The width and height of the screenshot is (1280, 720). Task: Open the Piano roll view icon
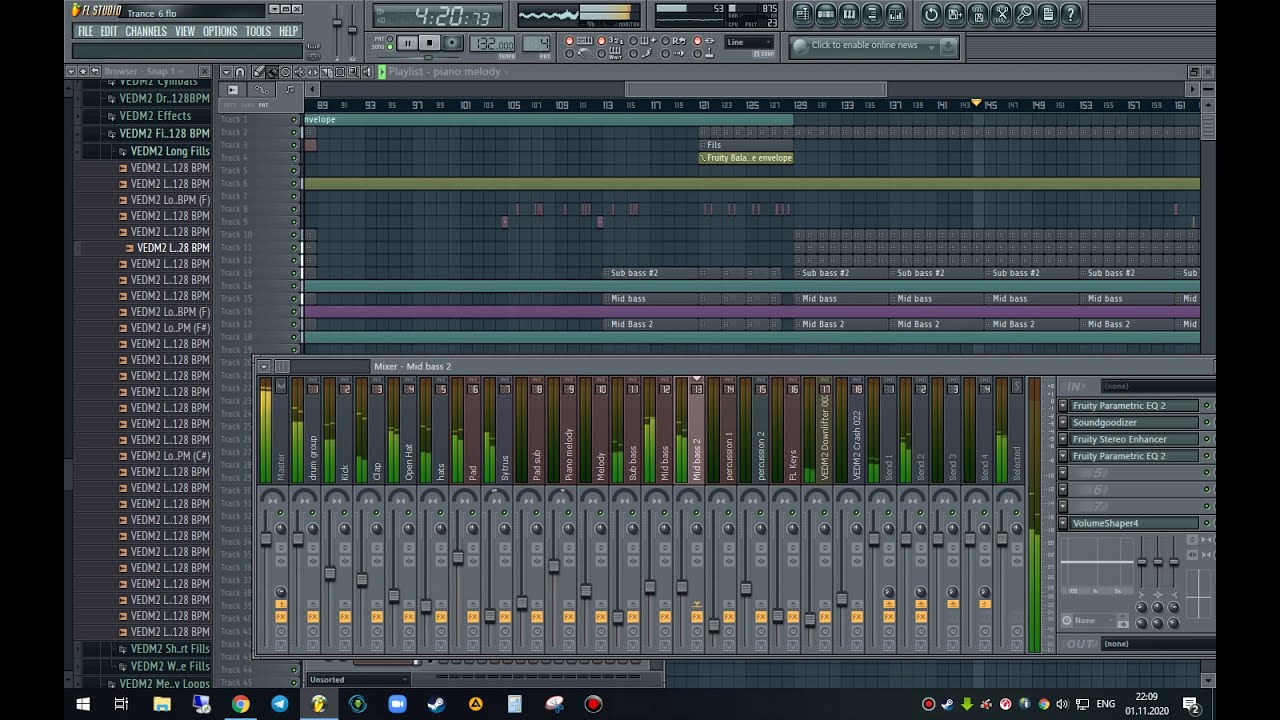tap(849, 14)
